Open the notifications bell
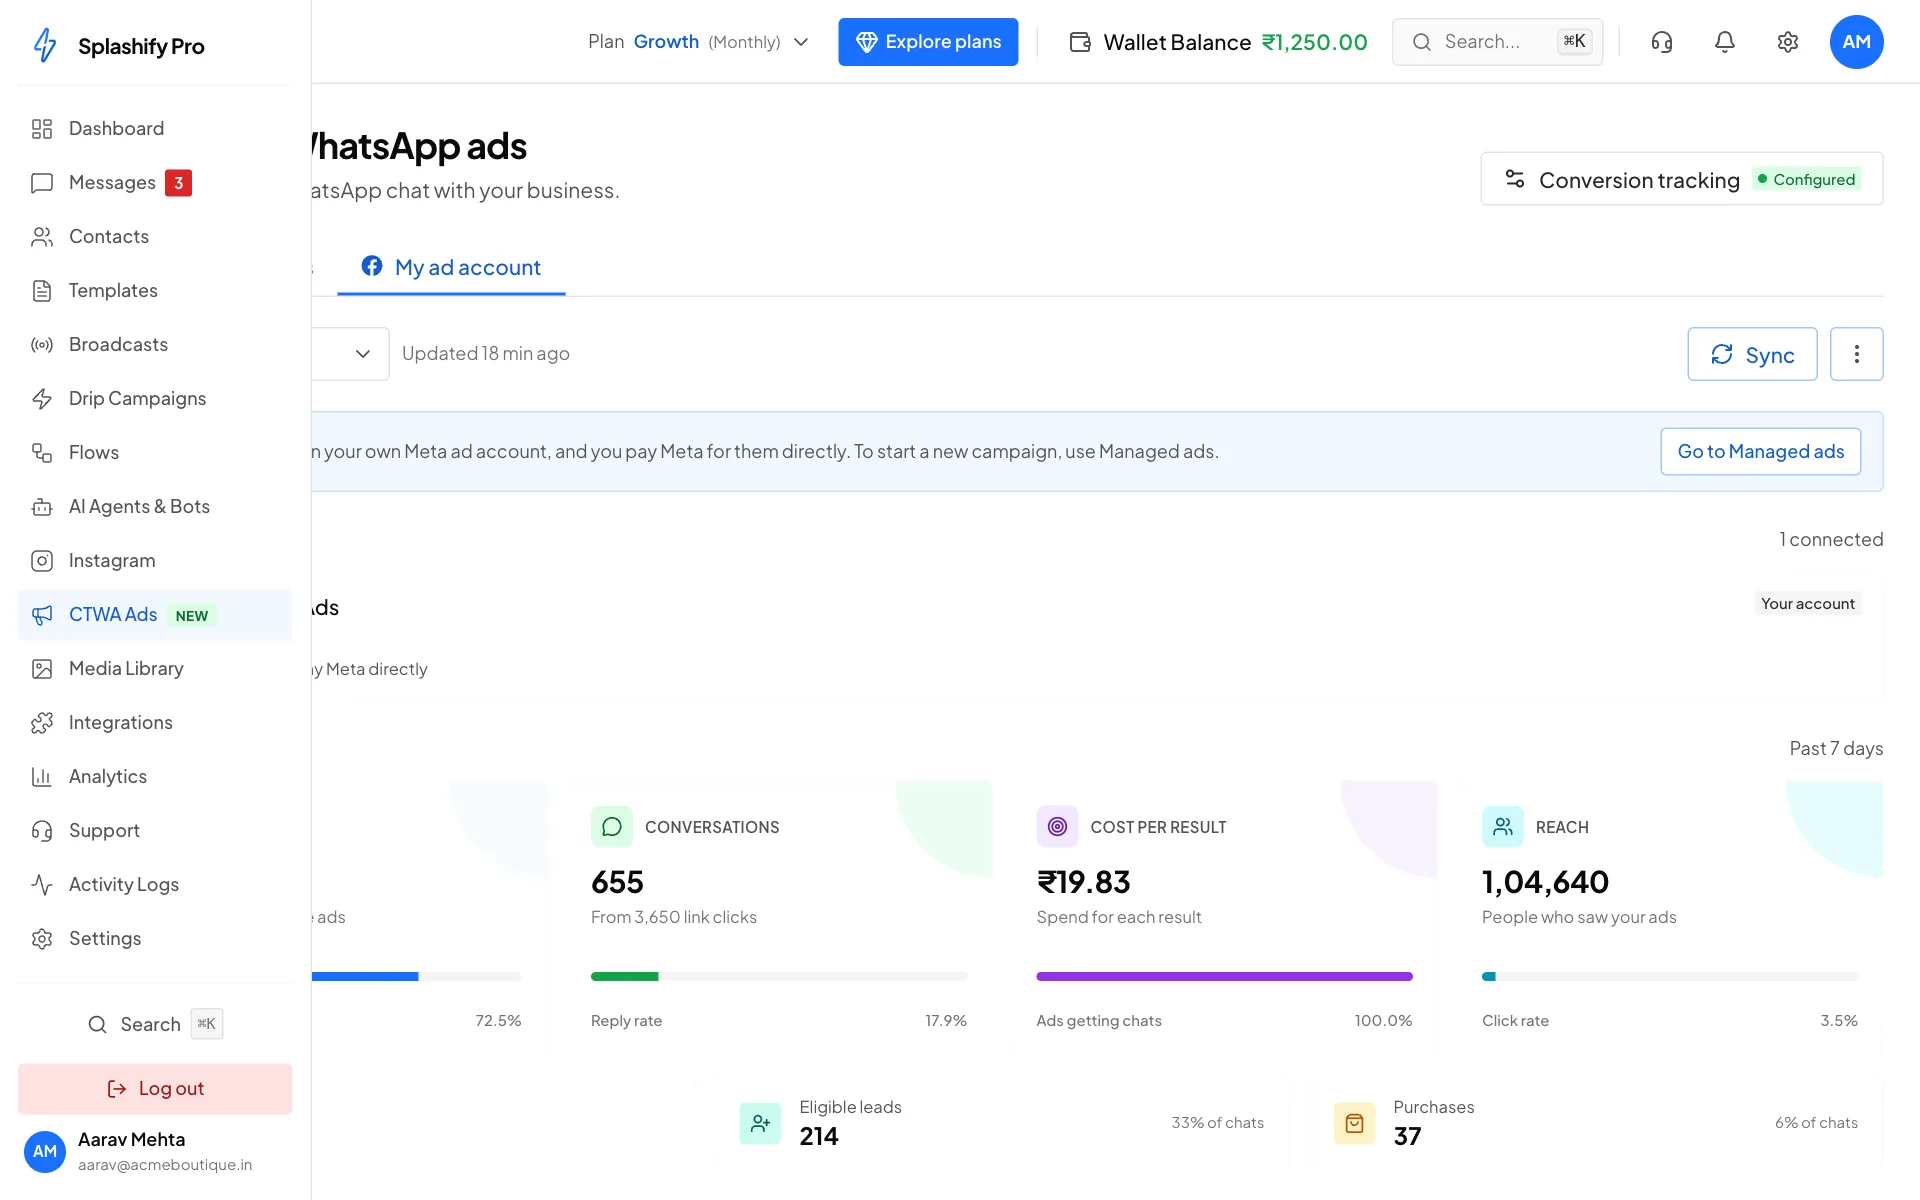 (x=1725, y=42)
